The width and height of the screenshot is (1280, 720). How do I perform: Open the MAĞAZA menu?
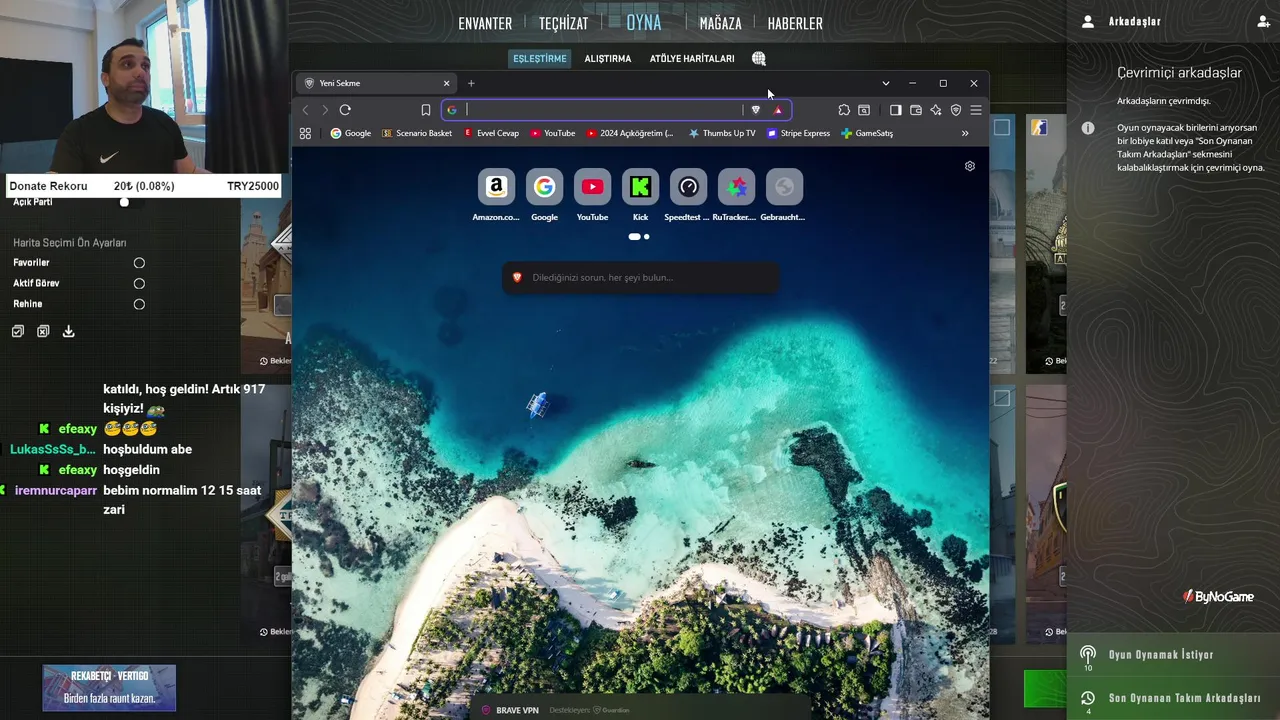coord(720,23)
